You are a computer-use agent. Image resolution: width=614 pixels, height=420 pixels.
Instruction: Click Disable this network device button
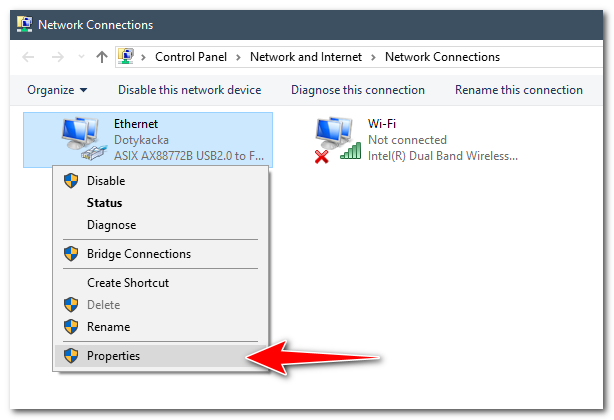point(189,90)
